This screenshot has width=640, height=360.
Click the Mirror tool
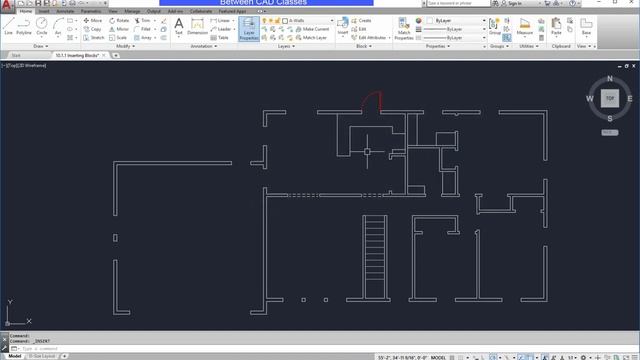119,29
